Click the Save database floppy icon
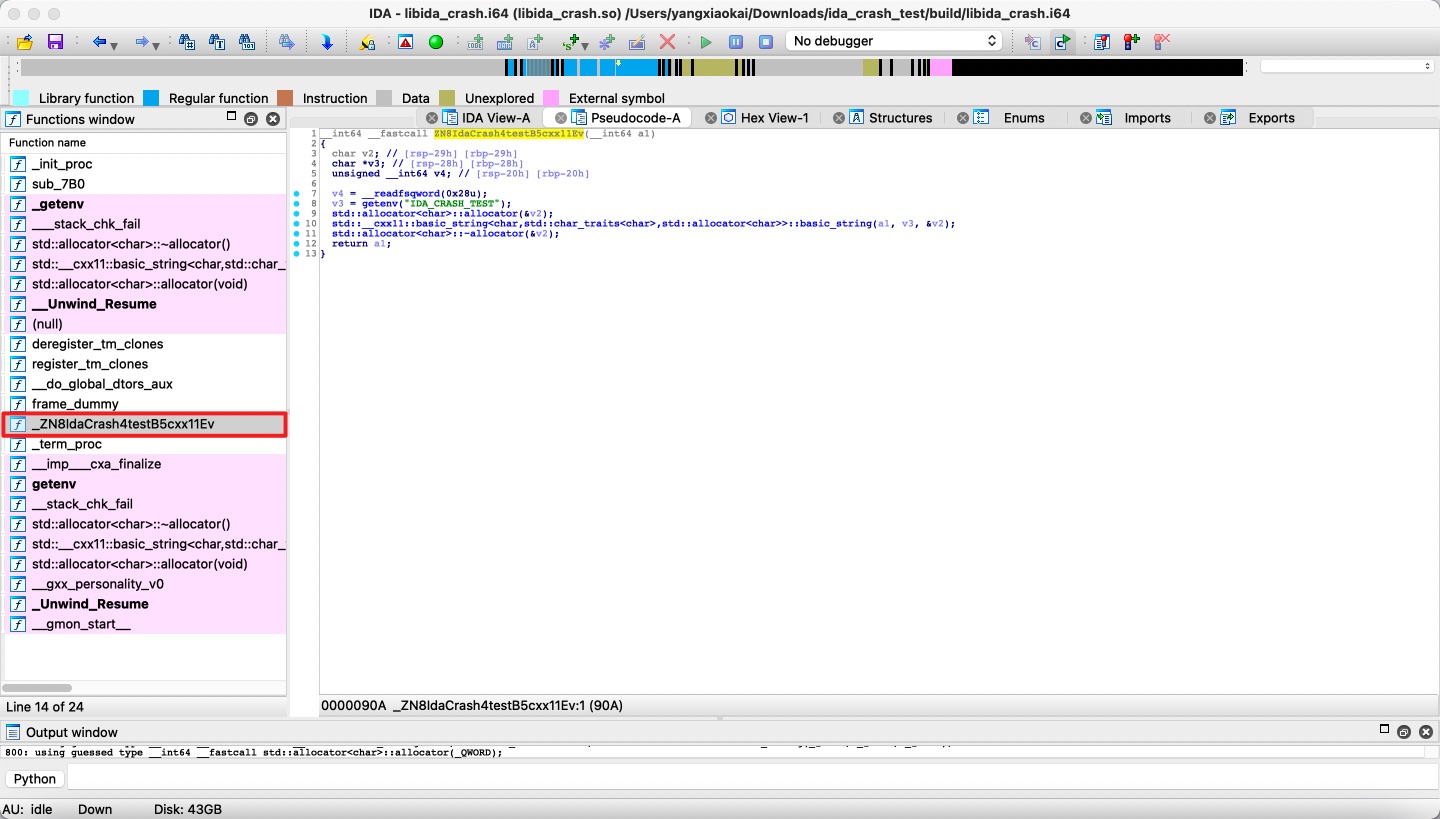The image size is (1440, 819). [55, 42]
